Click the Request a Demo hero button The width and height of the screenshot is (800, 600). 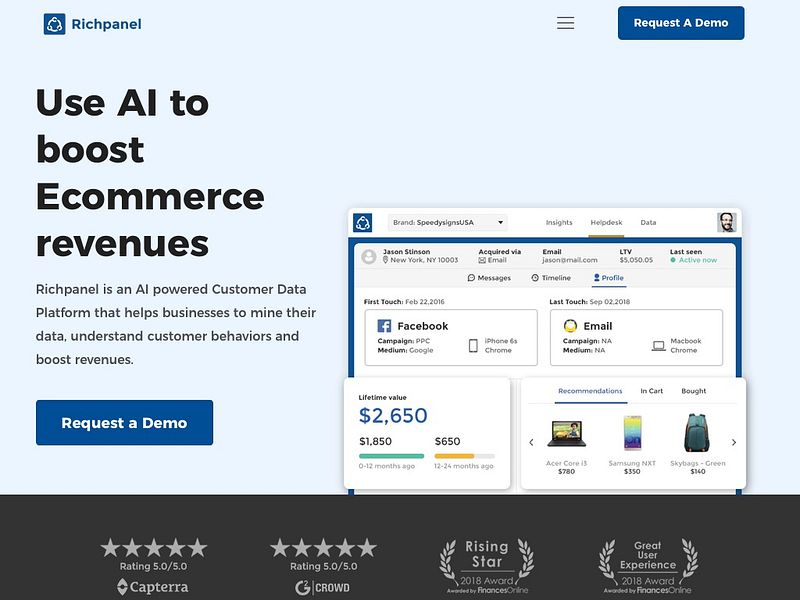pos(124,422)
